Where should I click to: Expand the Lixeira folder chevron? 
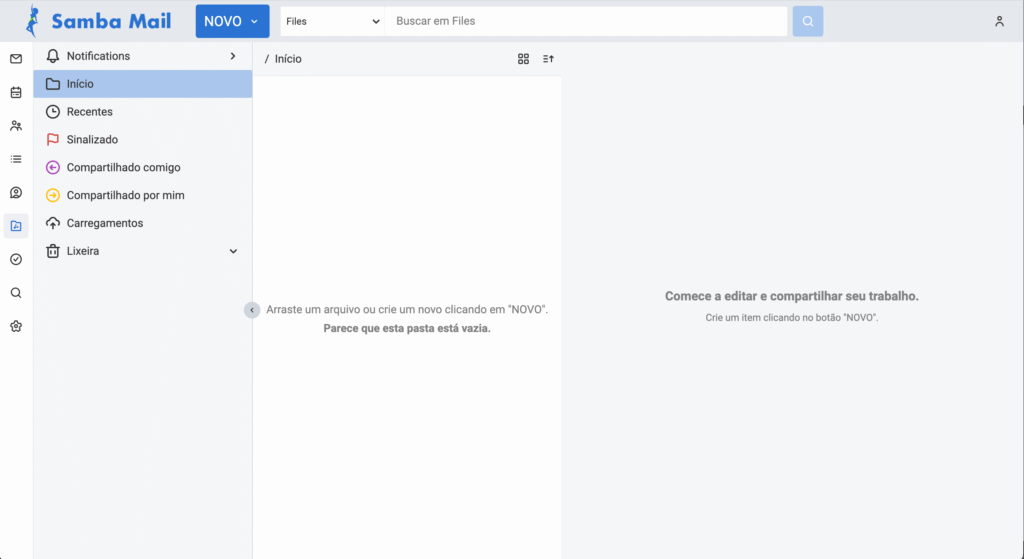pos(233,251)
